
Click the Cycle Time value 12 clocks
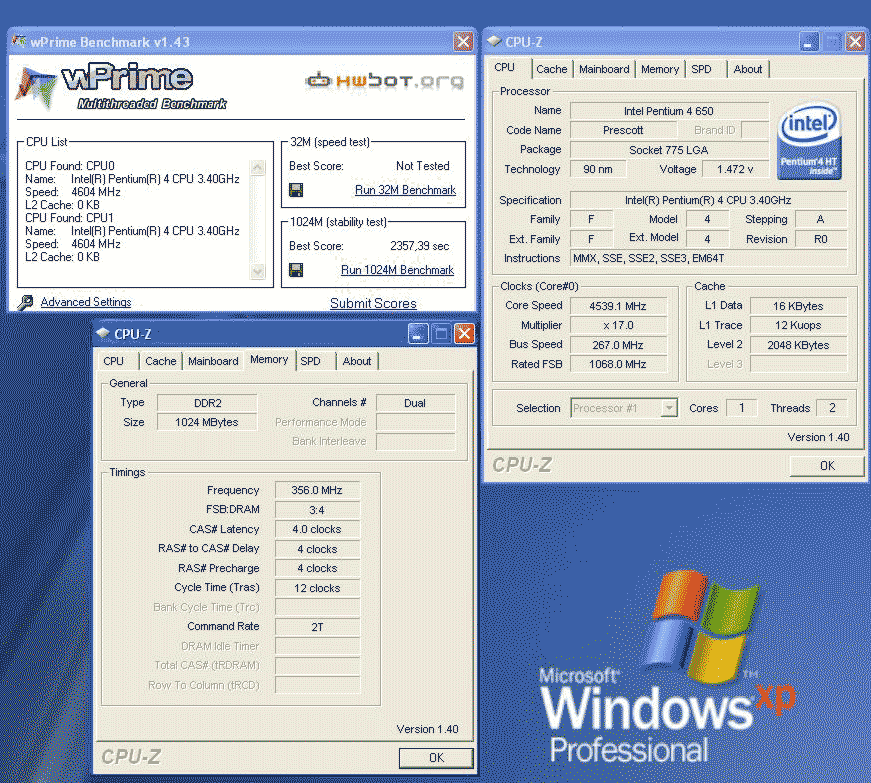(317, 588)
